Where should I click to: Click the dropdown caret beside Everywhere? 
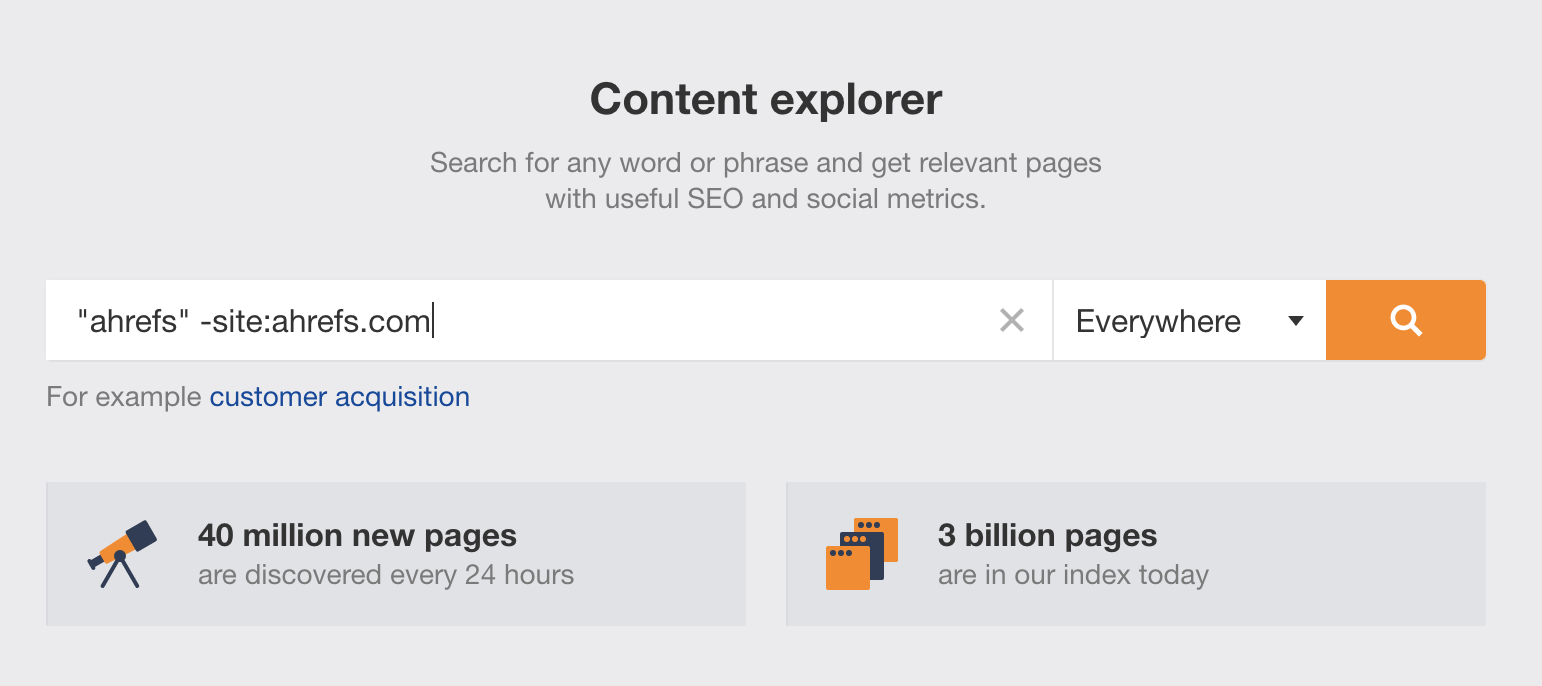pyautogui.click(x=1297, y=320)
